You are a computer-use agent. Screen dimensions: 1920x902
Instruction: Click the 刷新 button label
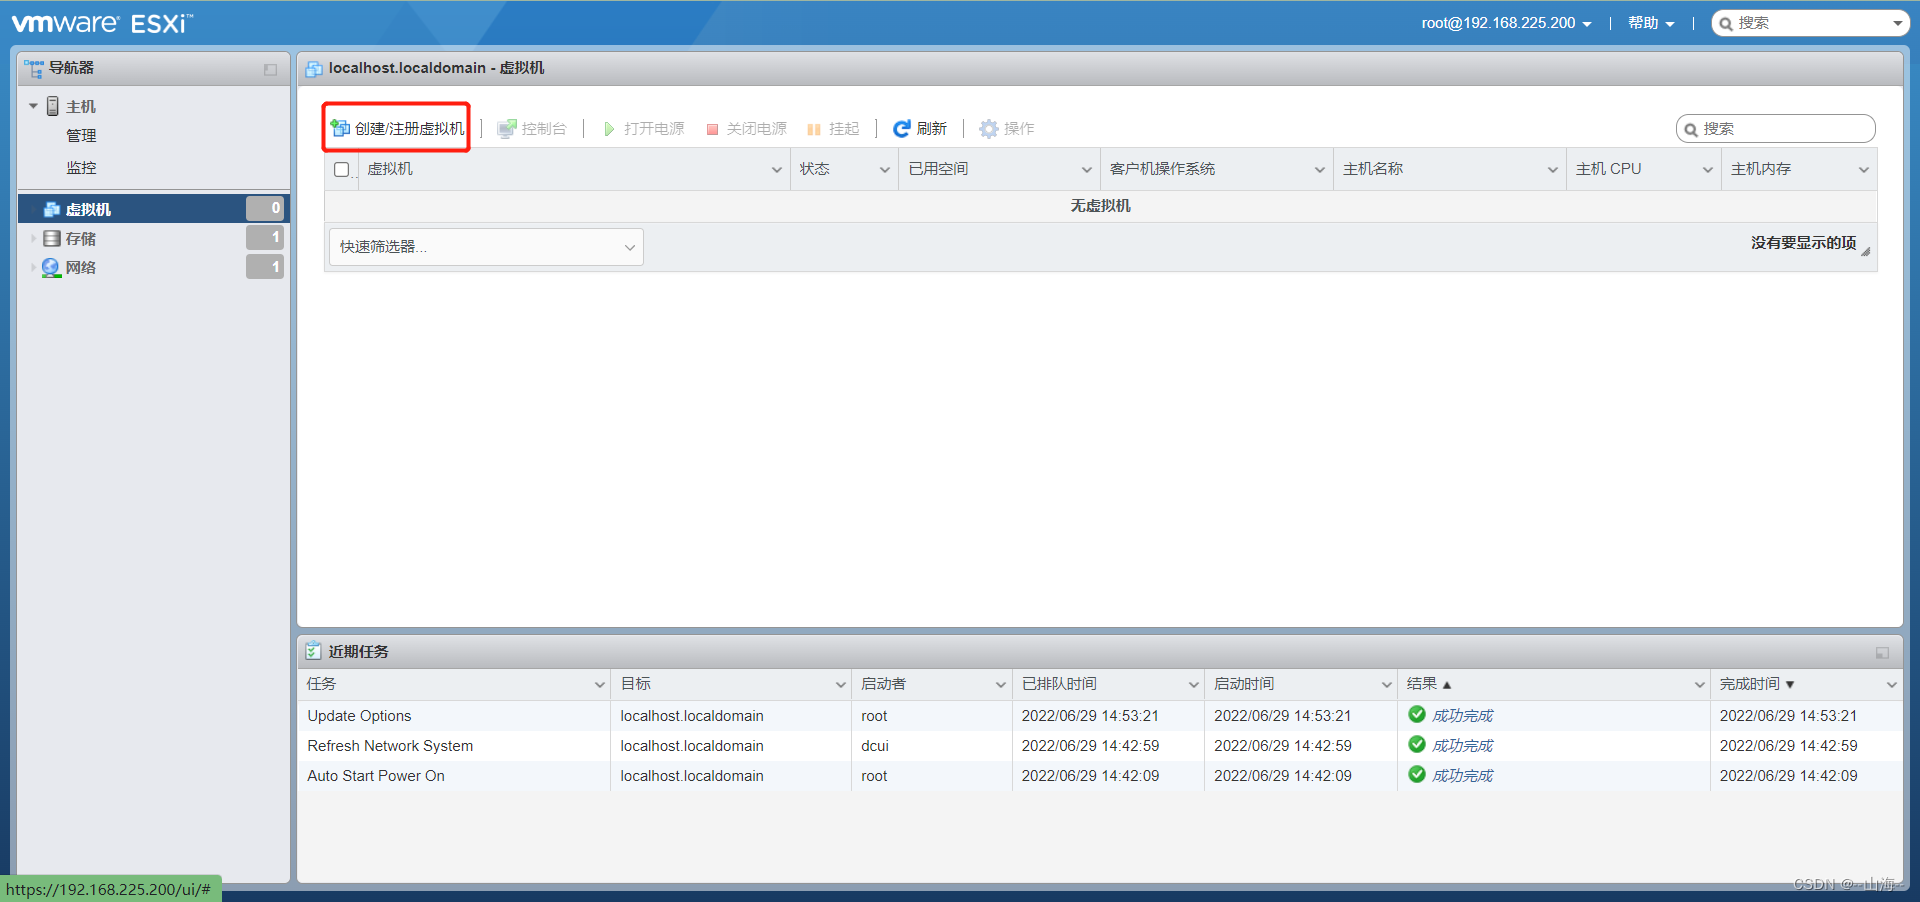pos(931,129)
